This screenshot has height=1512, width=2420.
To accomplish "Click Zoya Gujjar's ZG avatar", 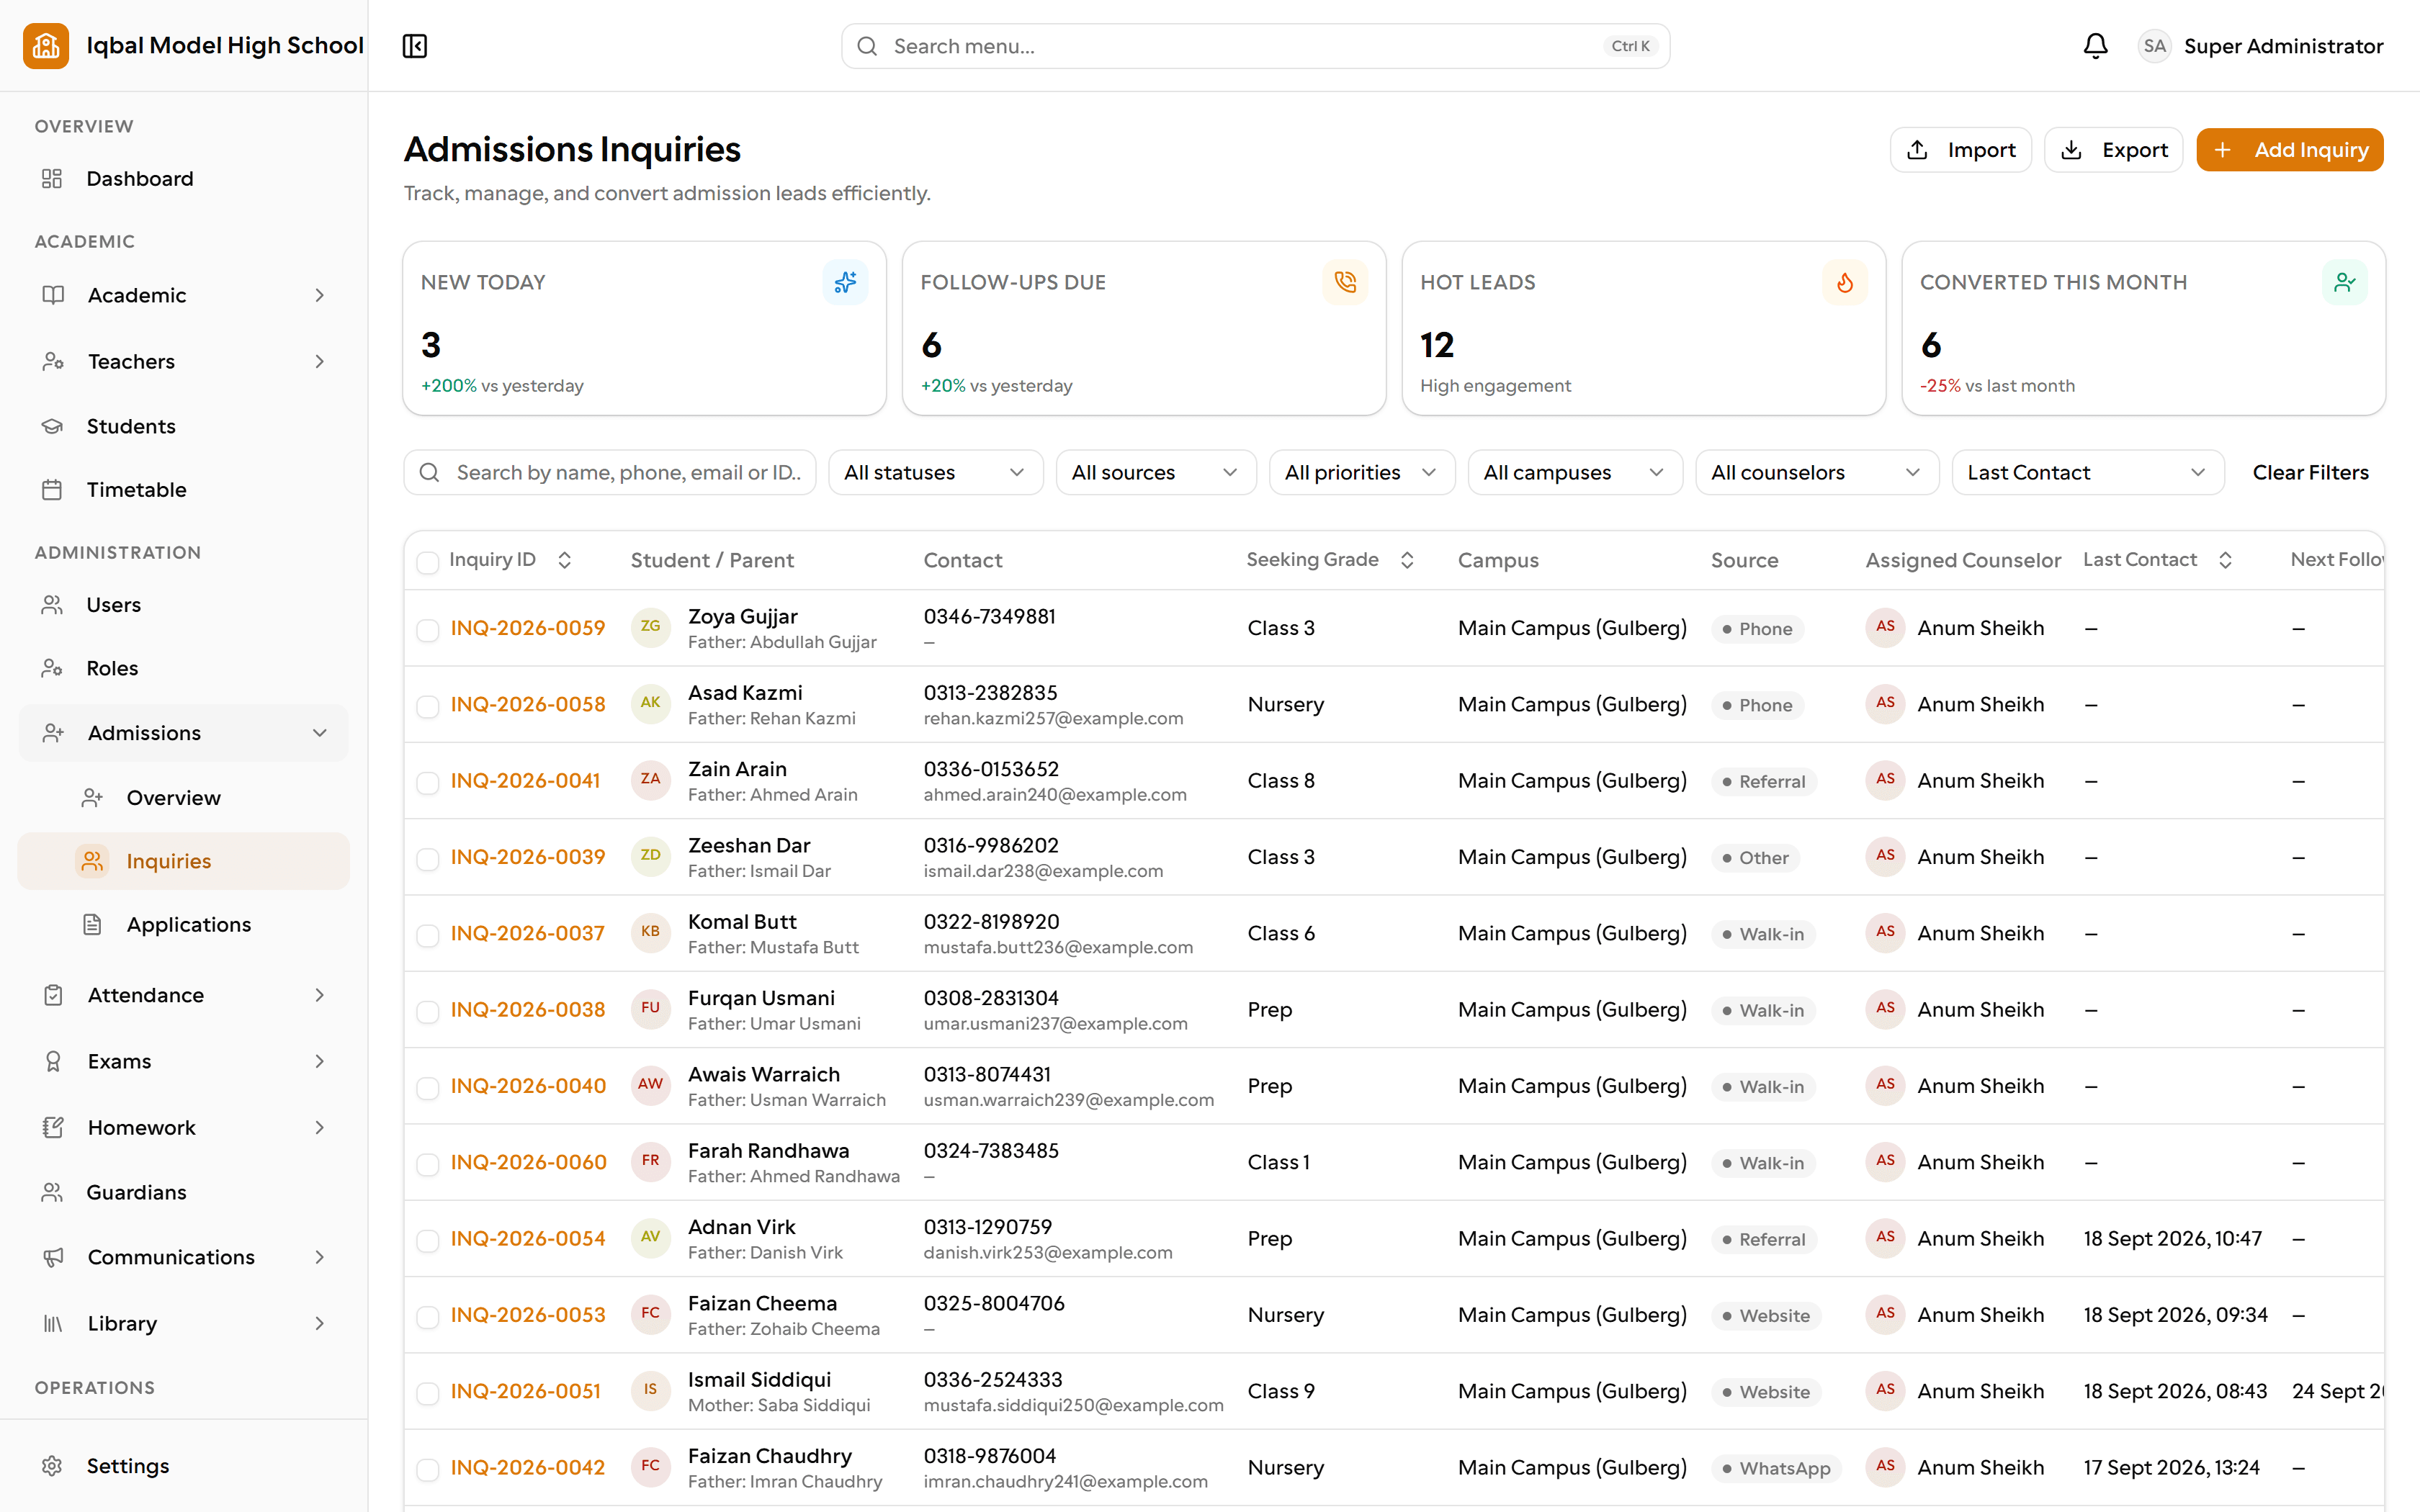I will point(650,627).
